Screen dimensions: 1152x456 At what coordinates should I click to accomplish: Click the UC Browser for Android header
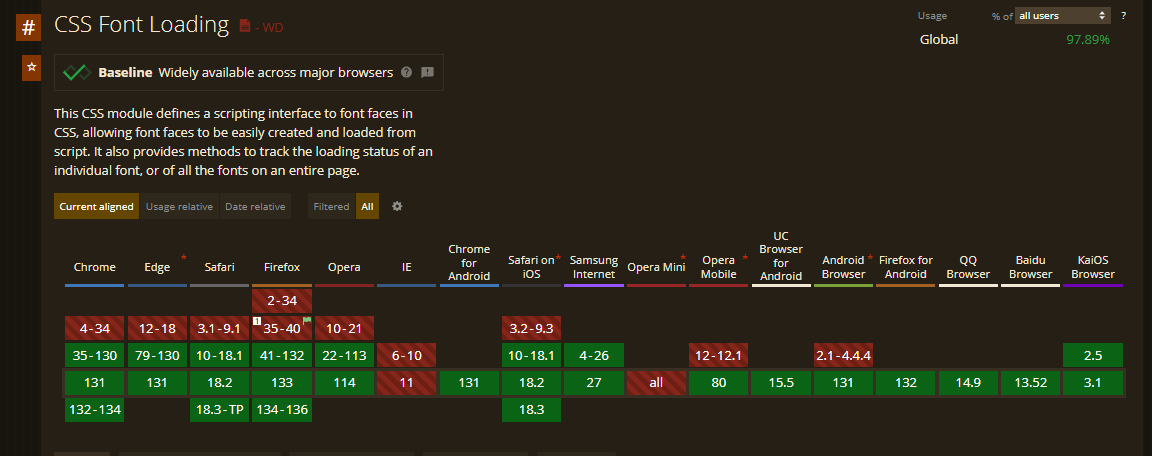point(781,256)
